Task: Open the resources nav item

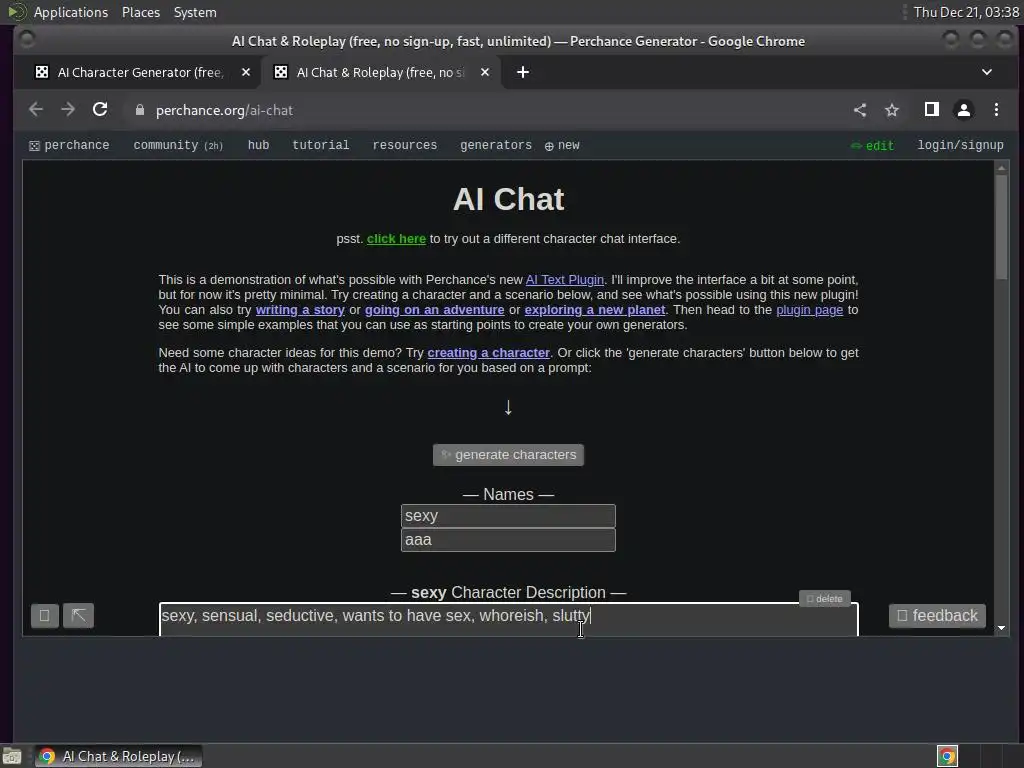Action: (404, 145)
